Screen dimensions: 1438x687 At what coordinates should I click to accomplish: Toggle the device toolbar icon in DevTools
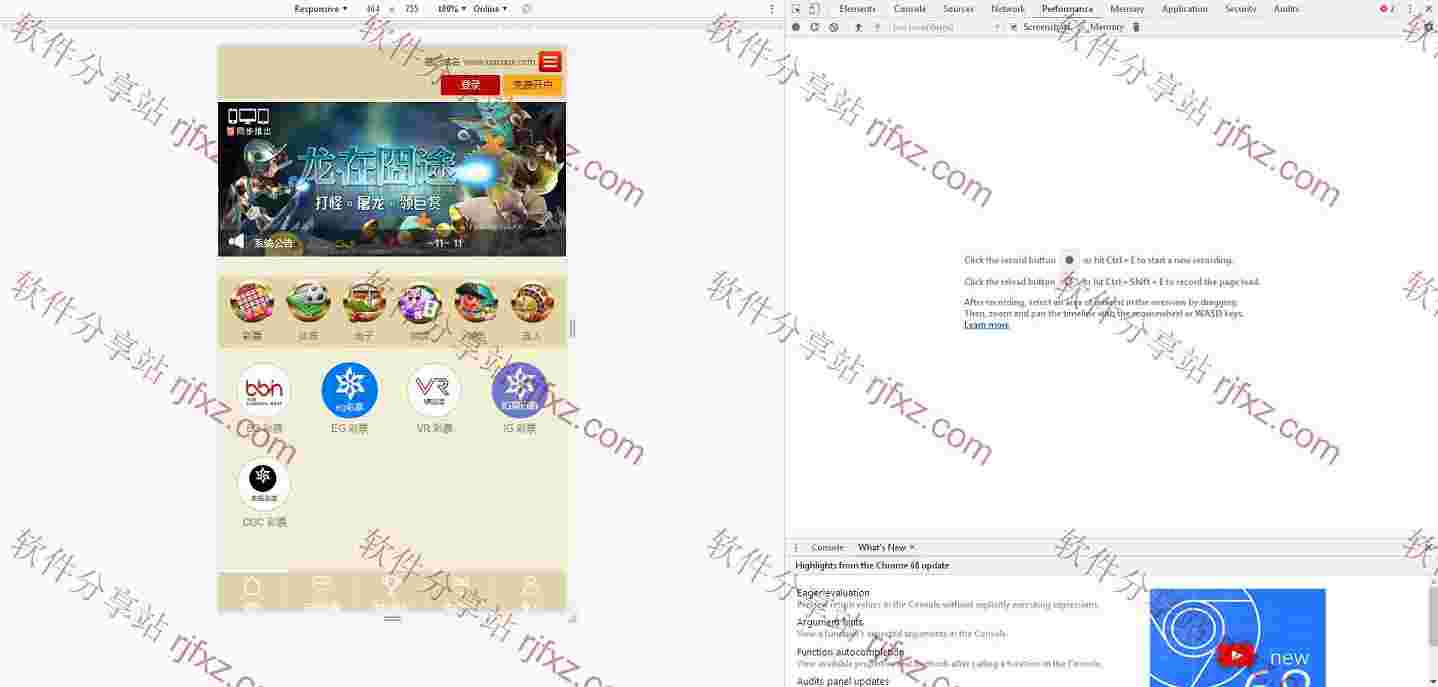[x=814, y=9]
